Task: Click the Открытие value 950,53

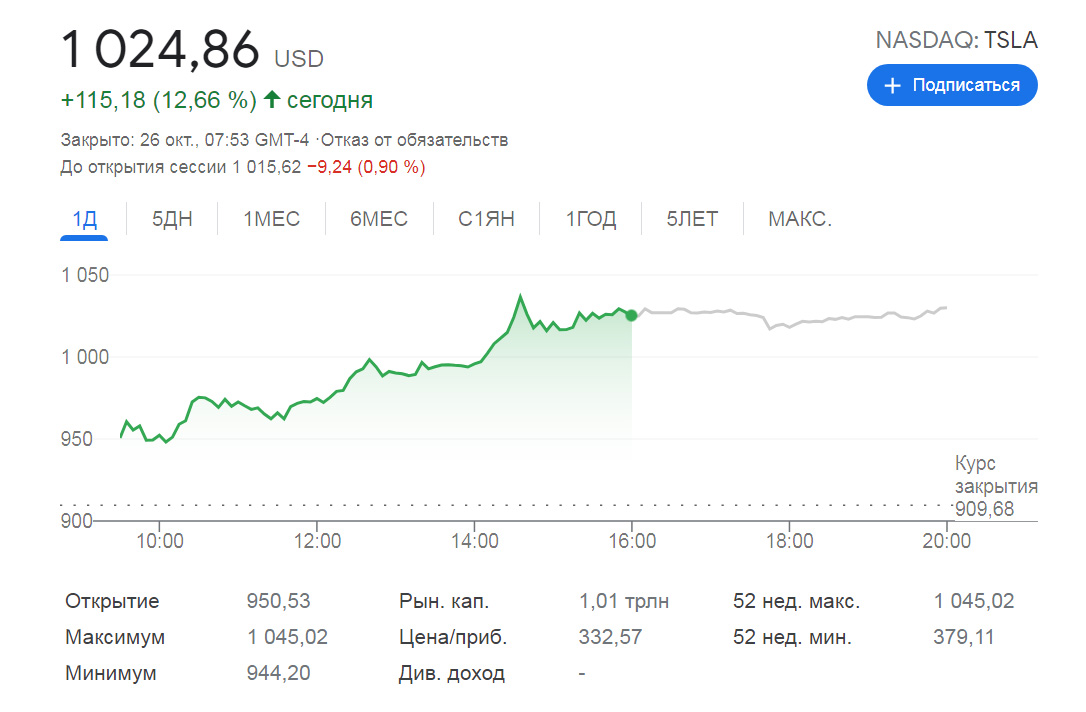Action: pyautogui.click(x=279, y=601)
